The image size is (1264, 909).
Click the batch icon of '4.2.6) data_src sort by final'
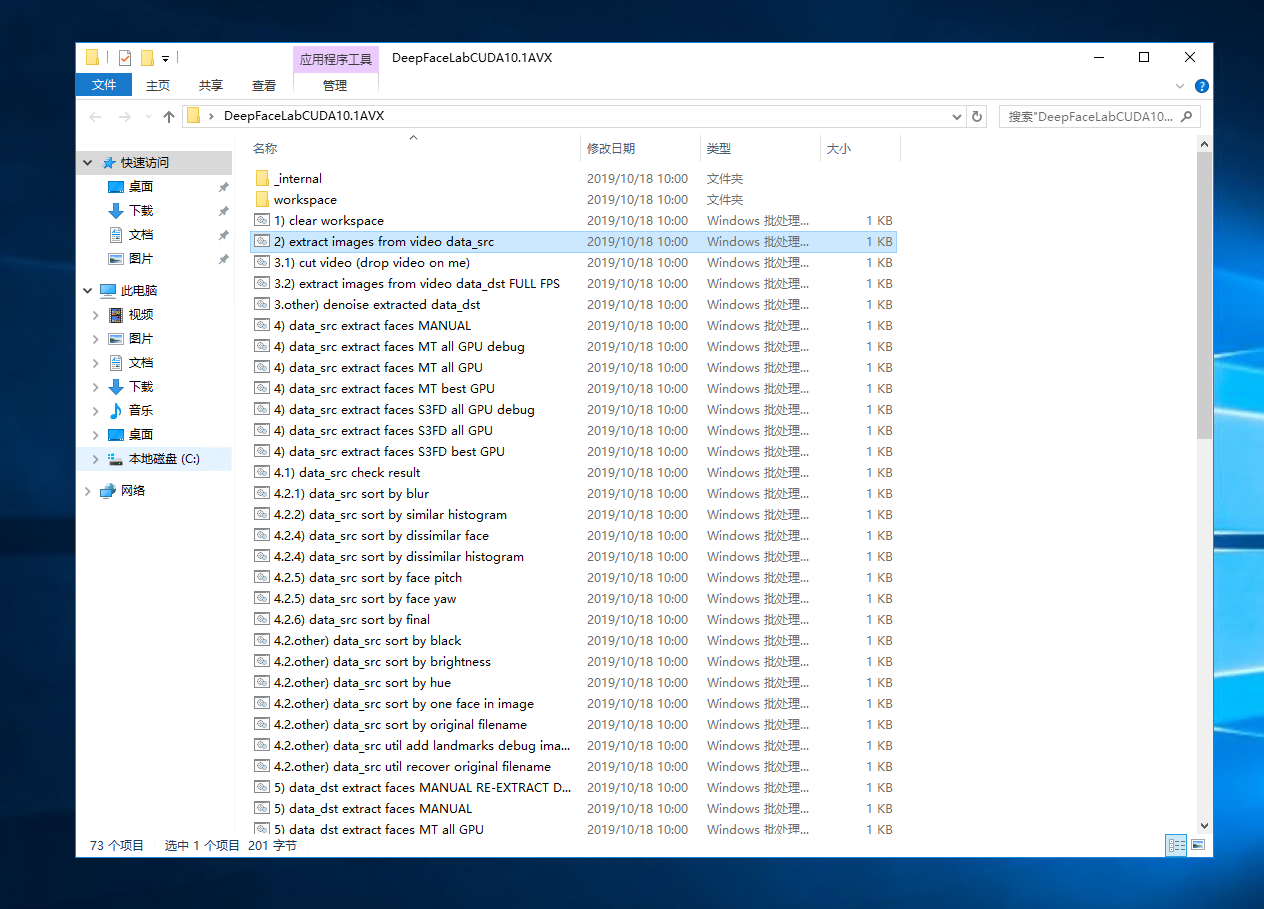(x=262, y=619)
